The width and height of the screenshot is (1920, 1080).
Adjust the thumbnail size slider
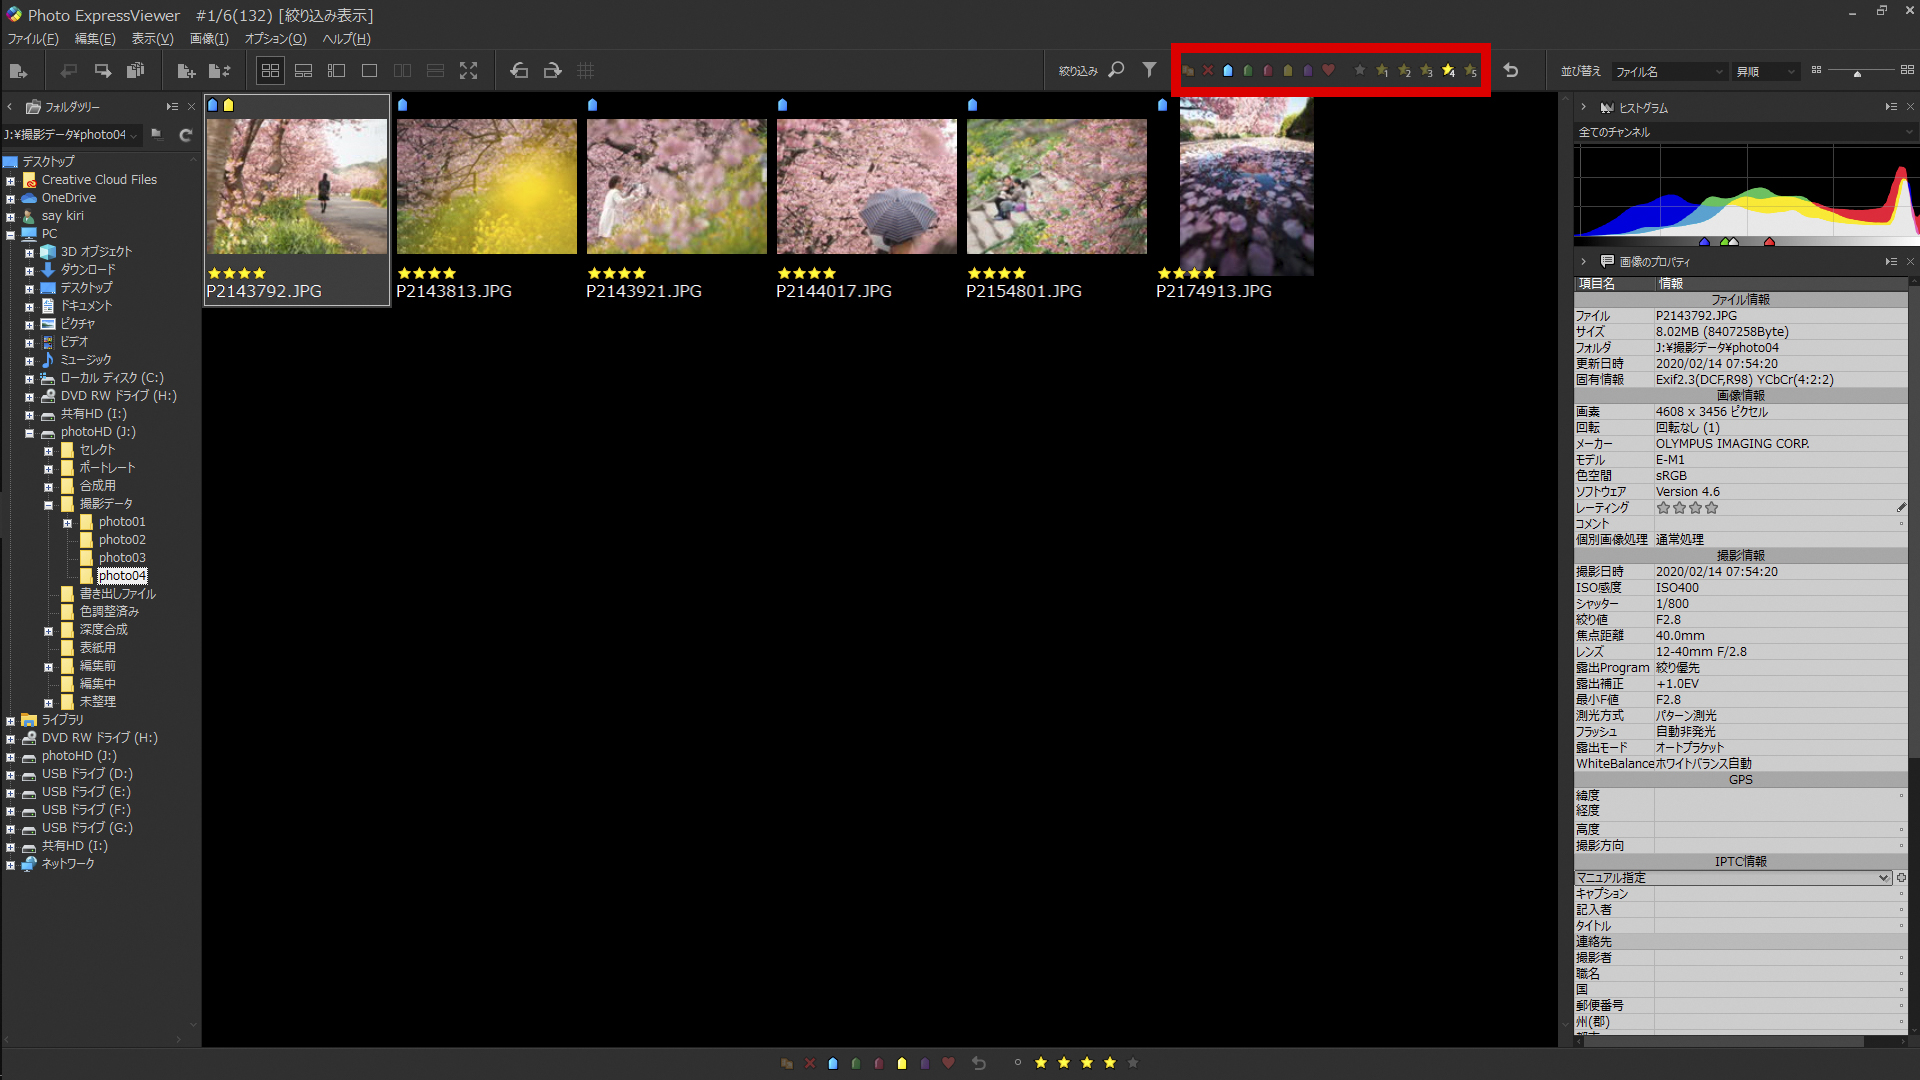(1858, 72)
